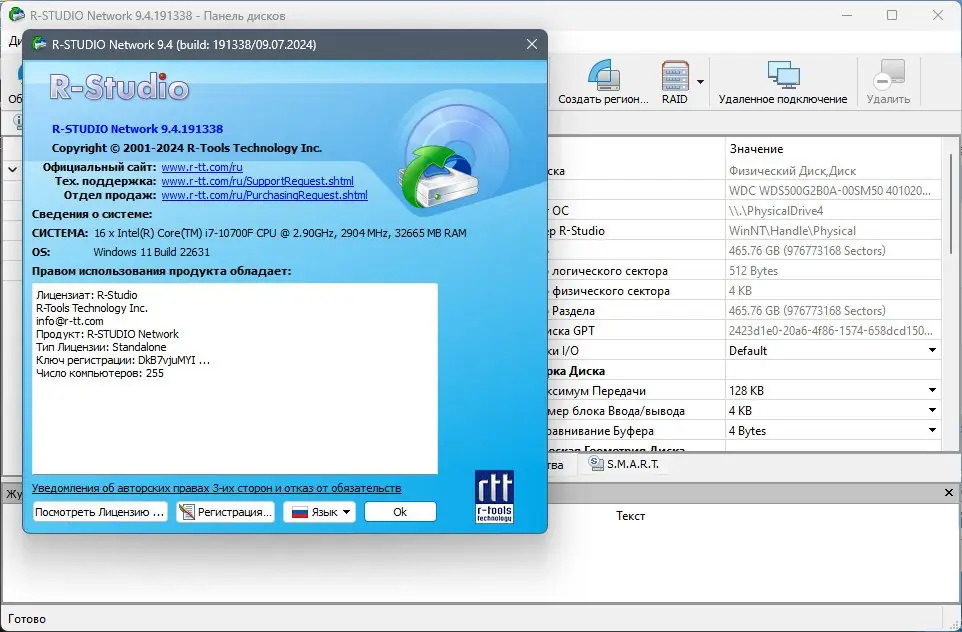Select the WDC WDS500G2B0A value cell
The width and height of the screenshot is (962, 632).
pyautogui.click(x=833, y=191)
